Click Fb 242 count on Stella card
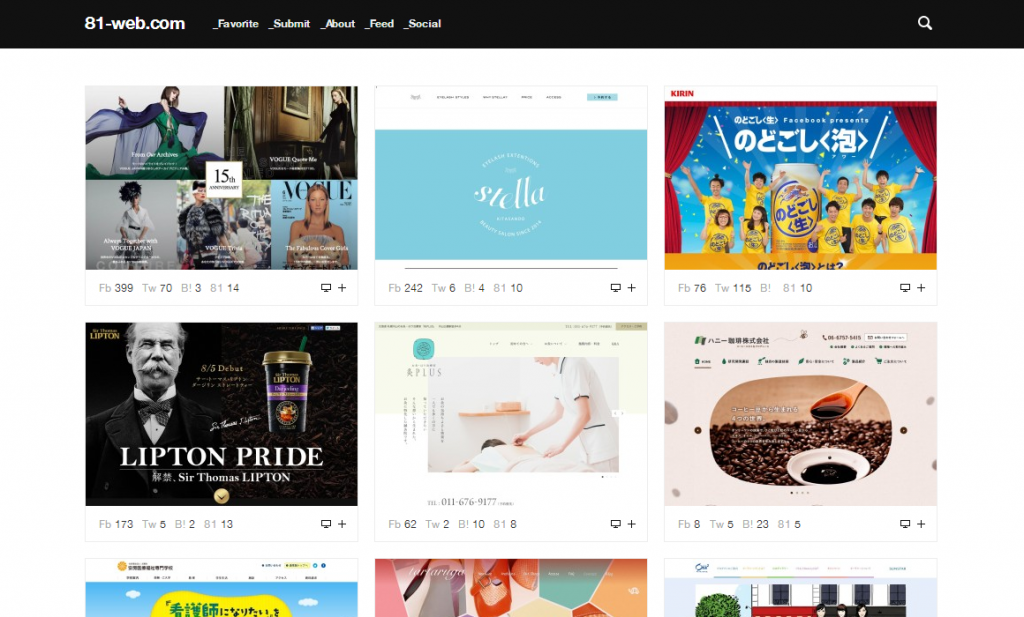 click(x=406, y=288)
